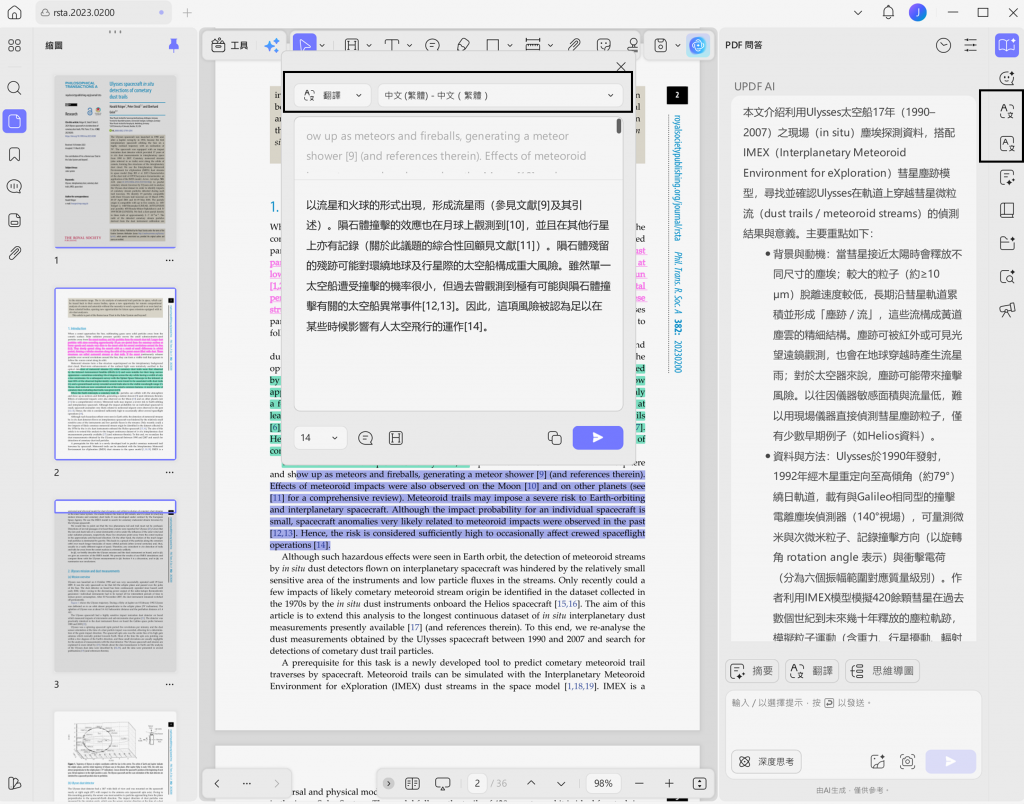Open the save options dropdown arrow
Screen dimensions: 1024x804
[678, 45]
